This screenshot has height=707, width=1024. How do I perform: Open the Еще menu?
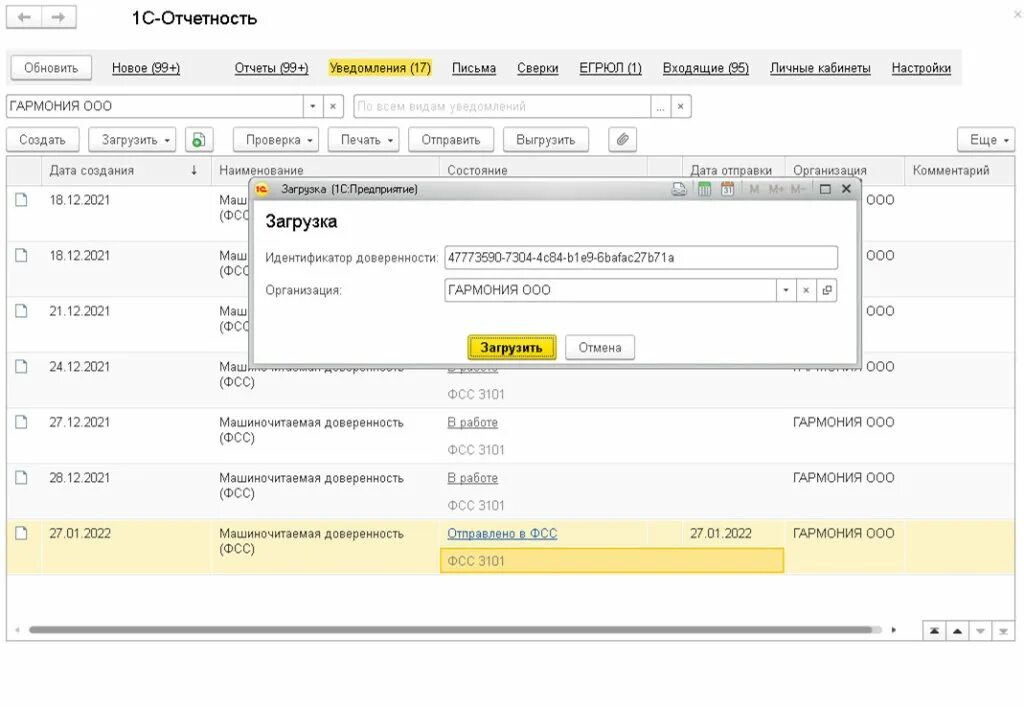point(986,140)
